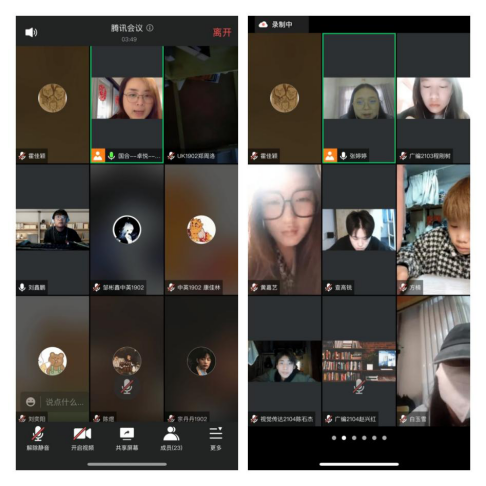Tap muted mic overlay on bookshelf video
The width and height of the screenshot is (486, 486).
[359, 387]
